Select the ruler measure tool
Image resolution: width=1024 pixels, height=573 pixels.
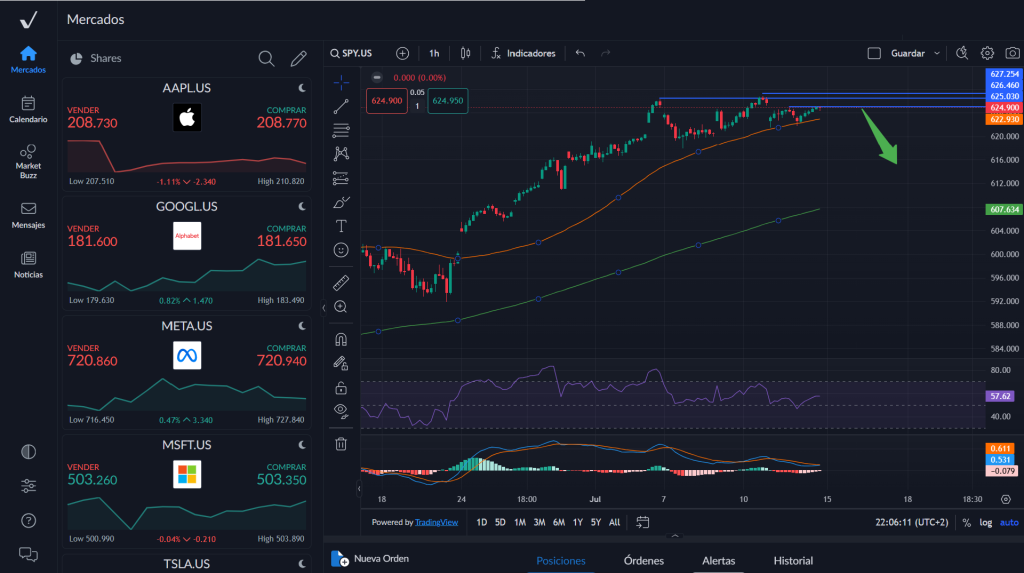341,283
